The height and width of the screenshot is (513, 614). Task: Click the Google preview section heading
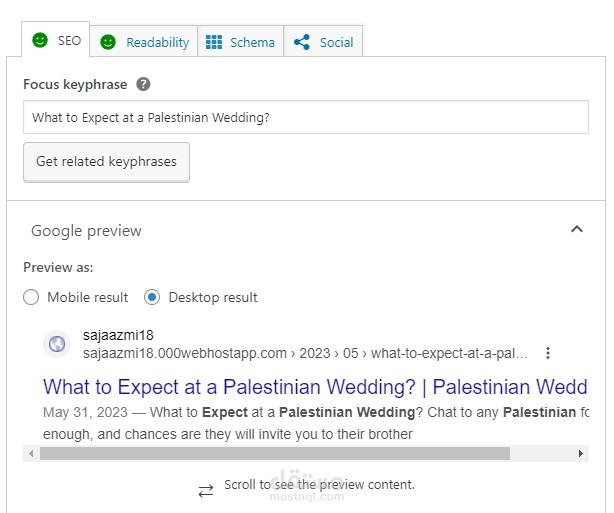pos(86,231)
